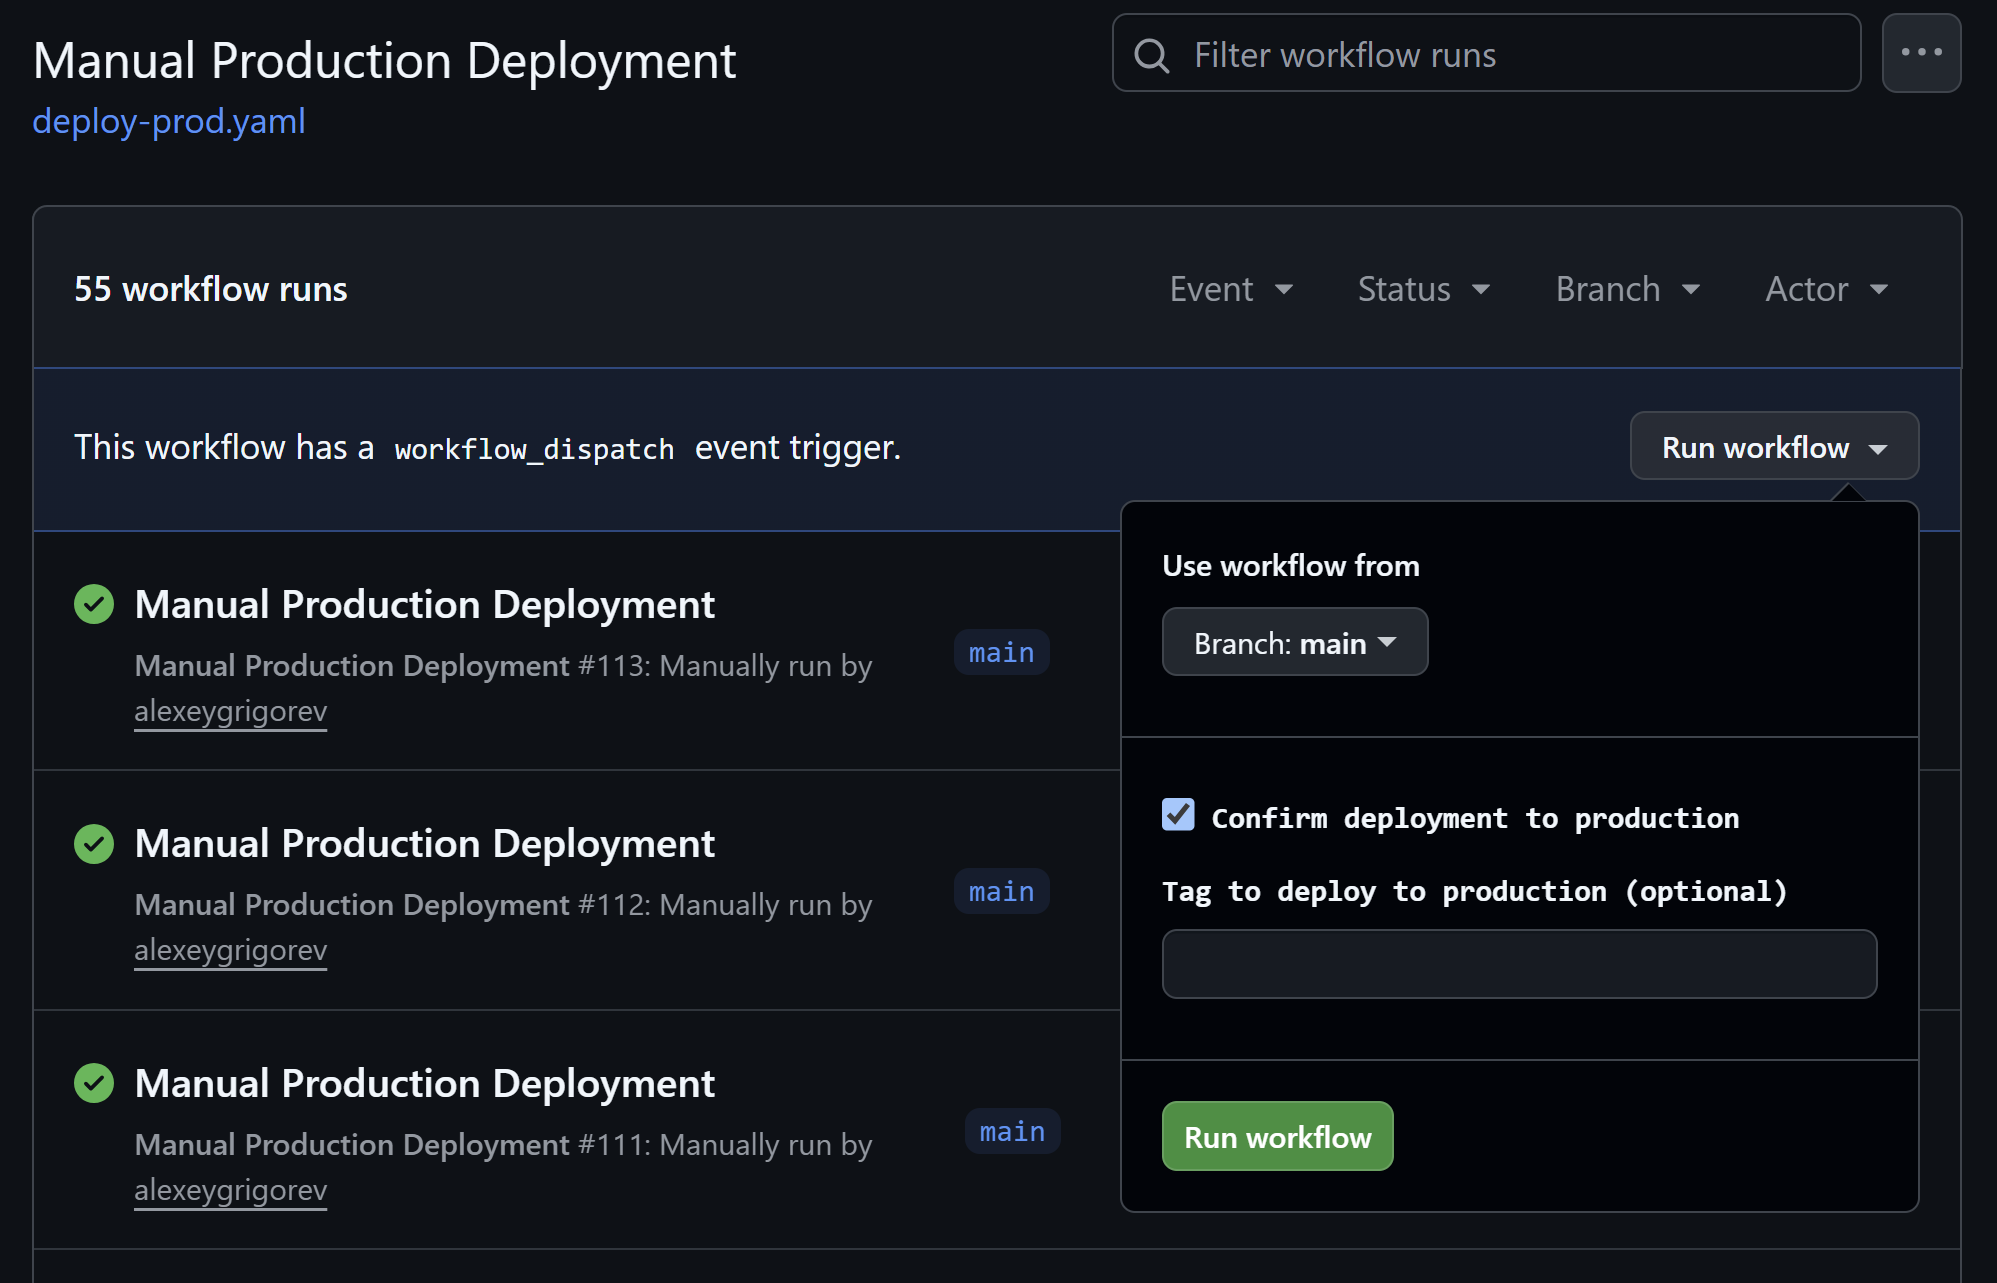Click the search magnifier icon in filter box
This screenshot has width=1997, height=1283.
click(1151, 55)
